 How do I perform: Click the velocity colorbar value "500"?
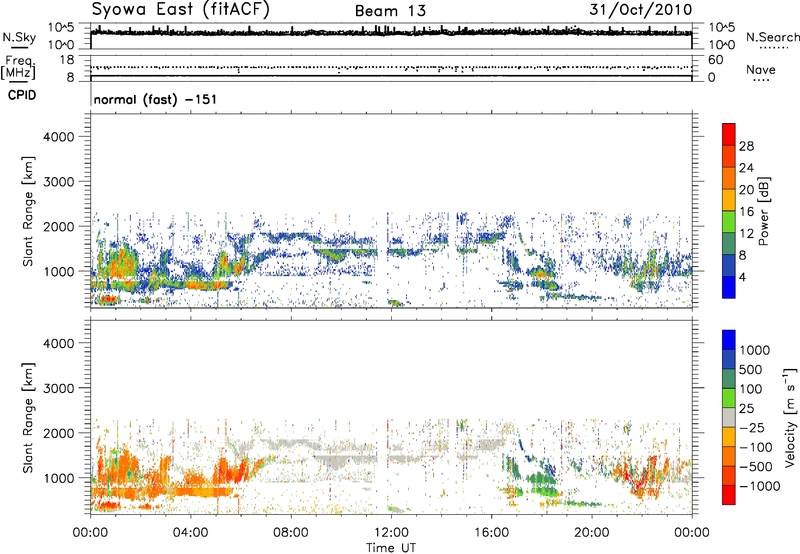pyautogui.click(x=751, y=370)
